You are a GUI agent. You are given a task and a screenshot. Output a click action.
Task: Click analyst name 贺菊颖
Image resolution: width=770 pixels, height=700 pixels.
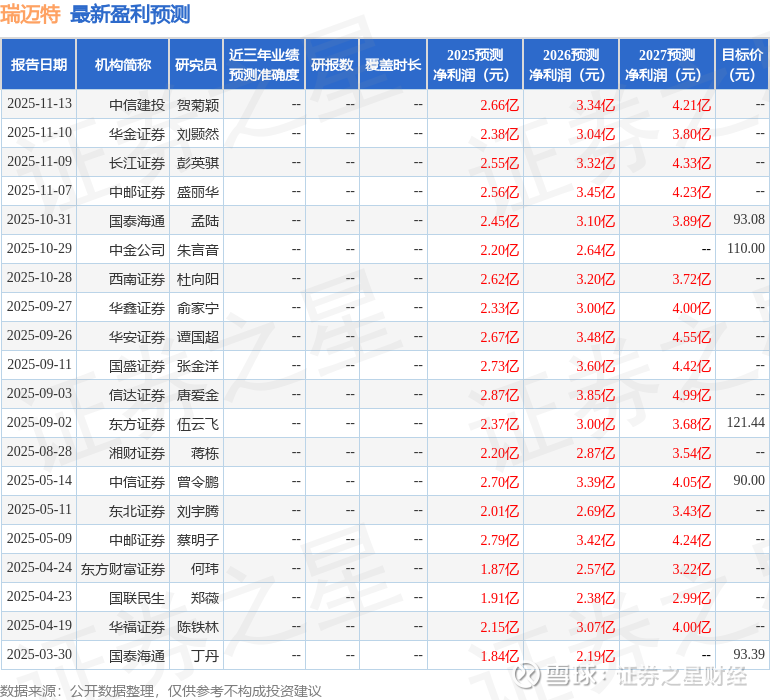pos(198,105)
